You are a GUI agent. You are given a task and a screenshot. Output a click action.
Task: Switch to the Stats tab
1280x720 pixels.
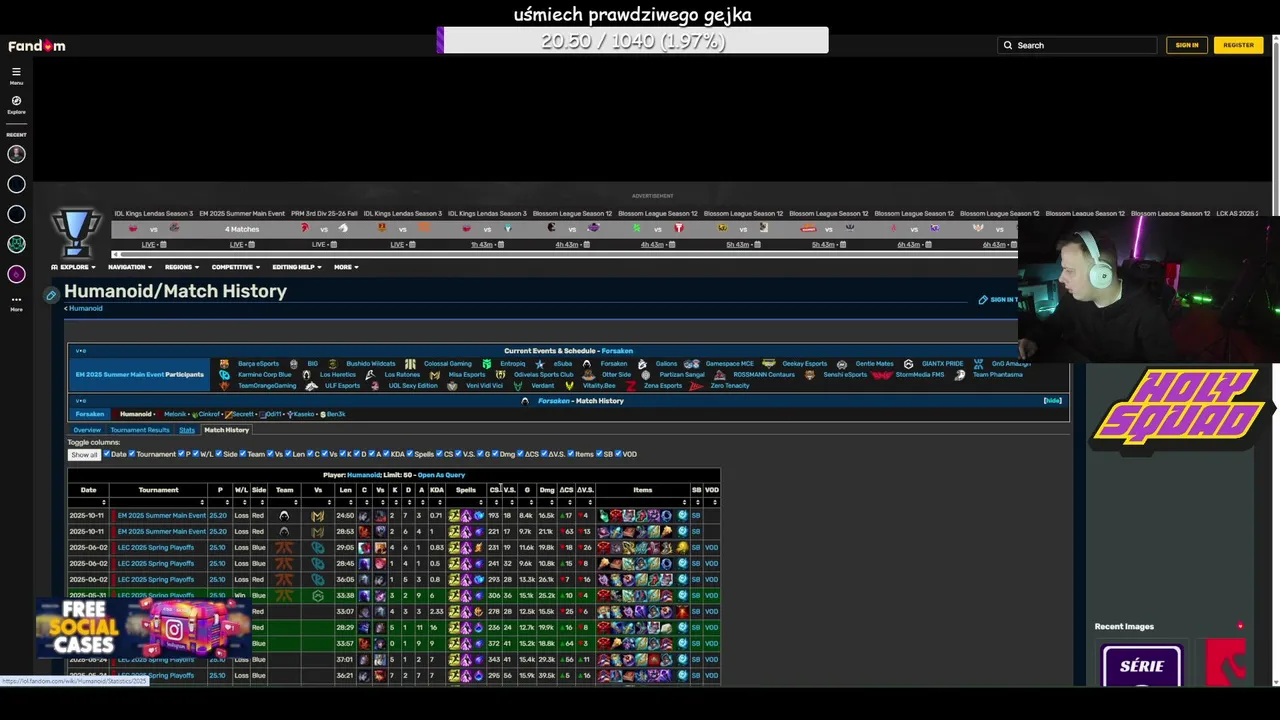187,430
